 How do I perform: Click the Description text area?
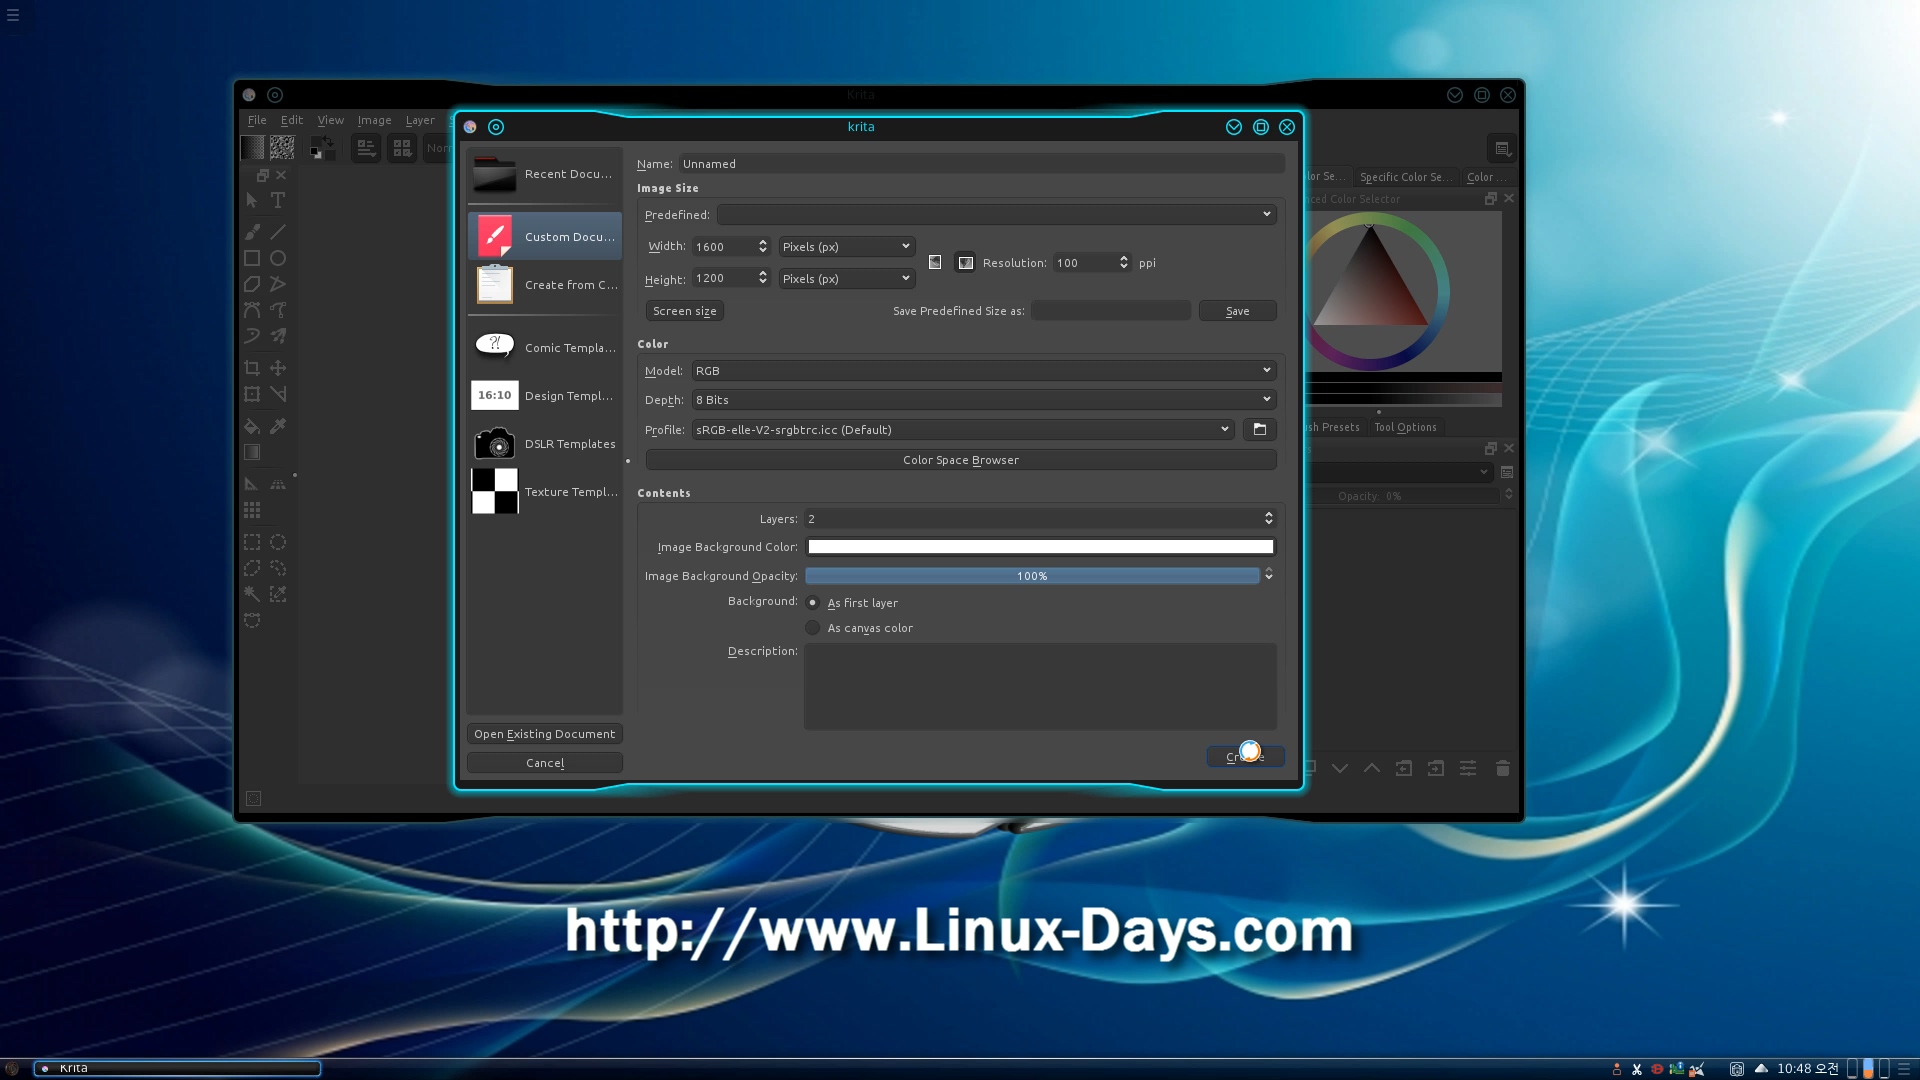[x=1041, y=686]
